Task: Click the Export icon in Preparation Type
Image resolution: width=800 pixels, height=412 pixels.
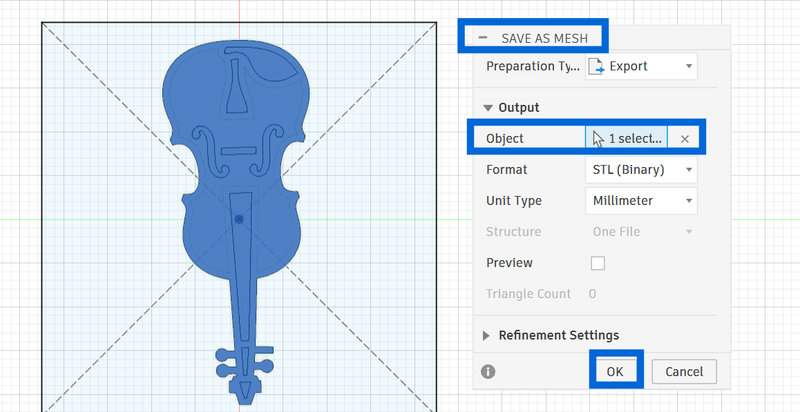Action: pyautogui.click(x=596, y=67)
